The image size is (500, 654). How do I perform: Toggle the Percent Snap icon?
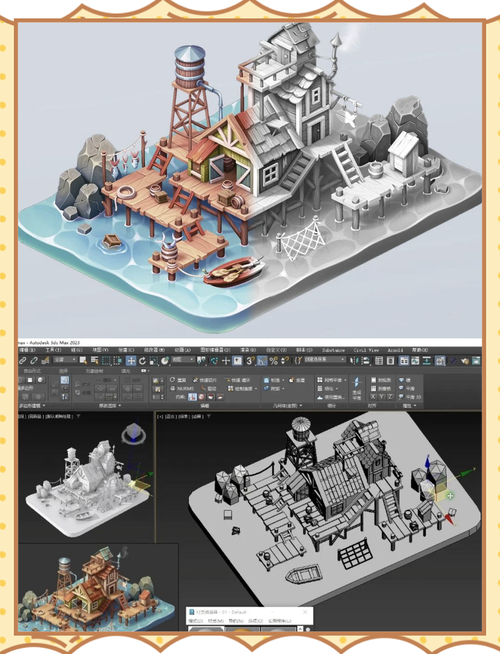coord(273,360)
